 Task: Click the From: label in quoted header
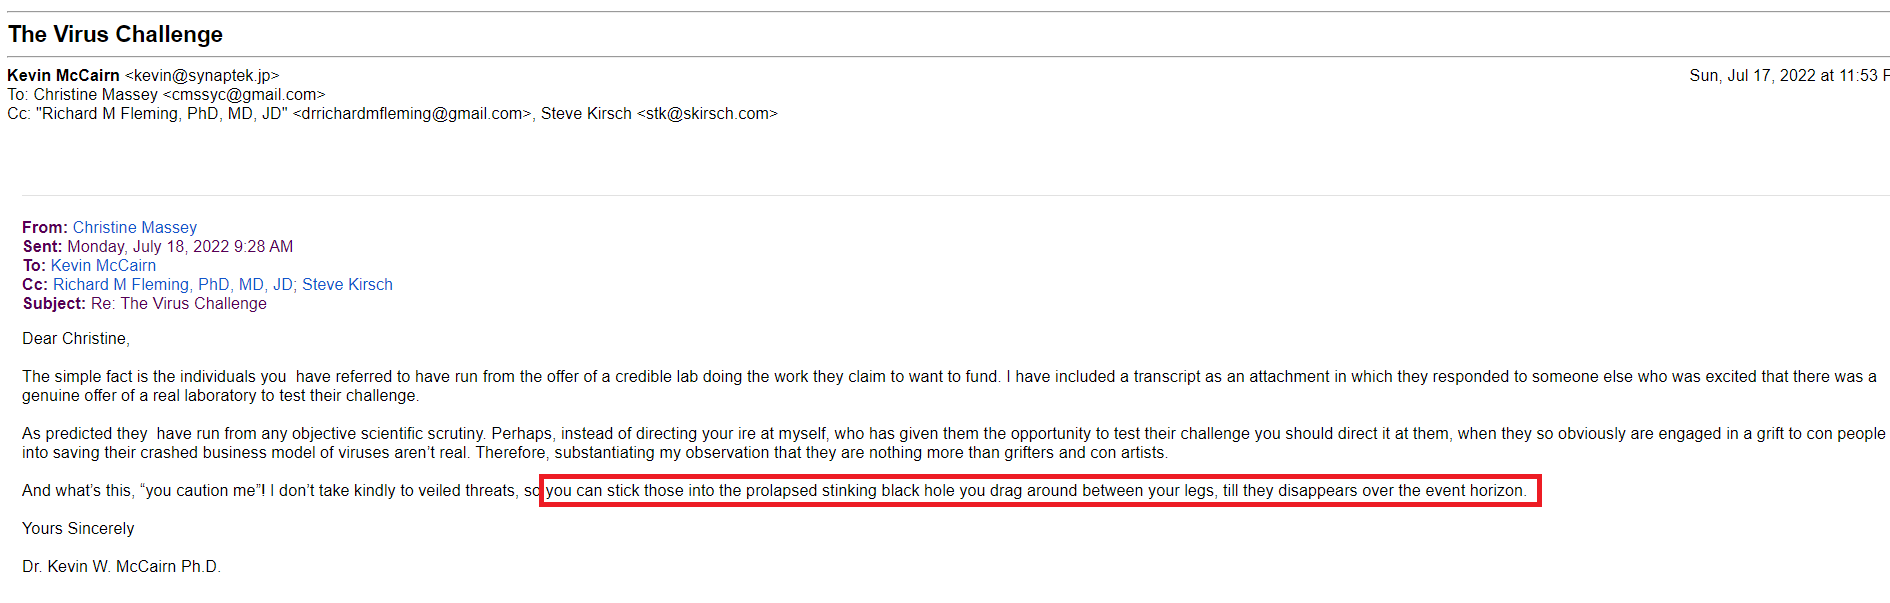(45, 227)
